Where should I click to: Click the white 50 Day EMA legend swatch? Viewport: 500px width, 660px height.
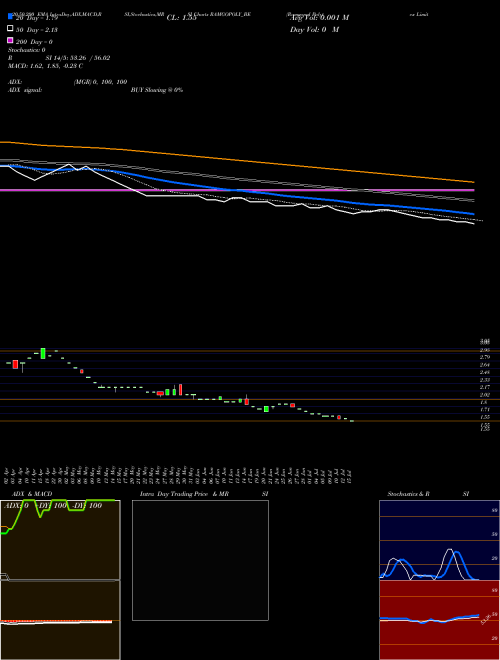point(10,29)
